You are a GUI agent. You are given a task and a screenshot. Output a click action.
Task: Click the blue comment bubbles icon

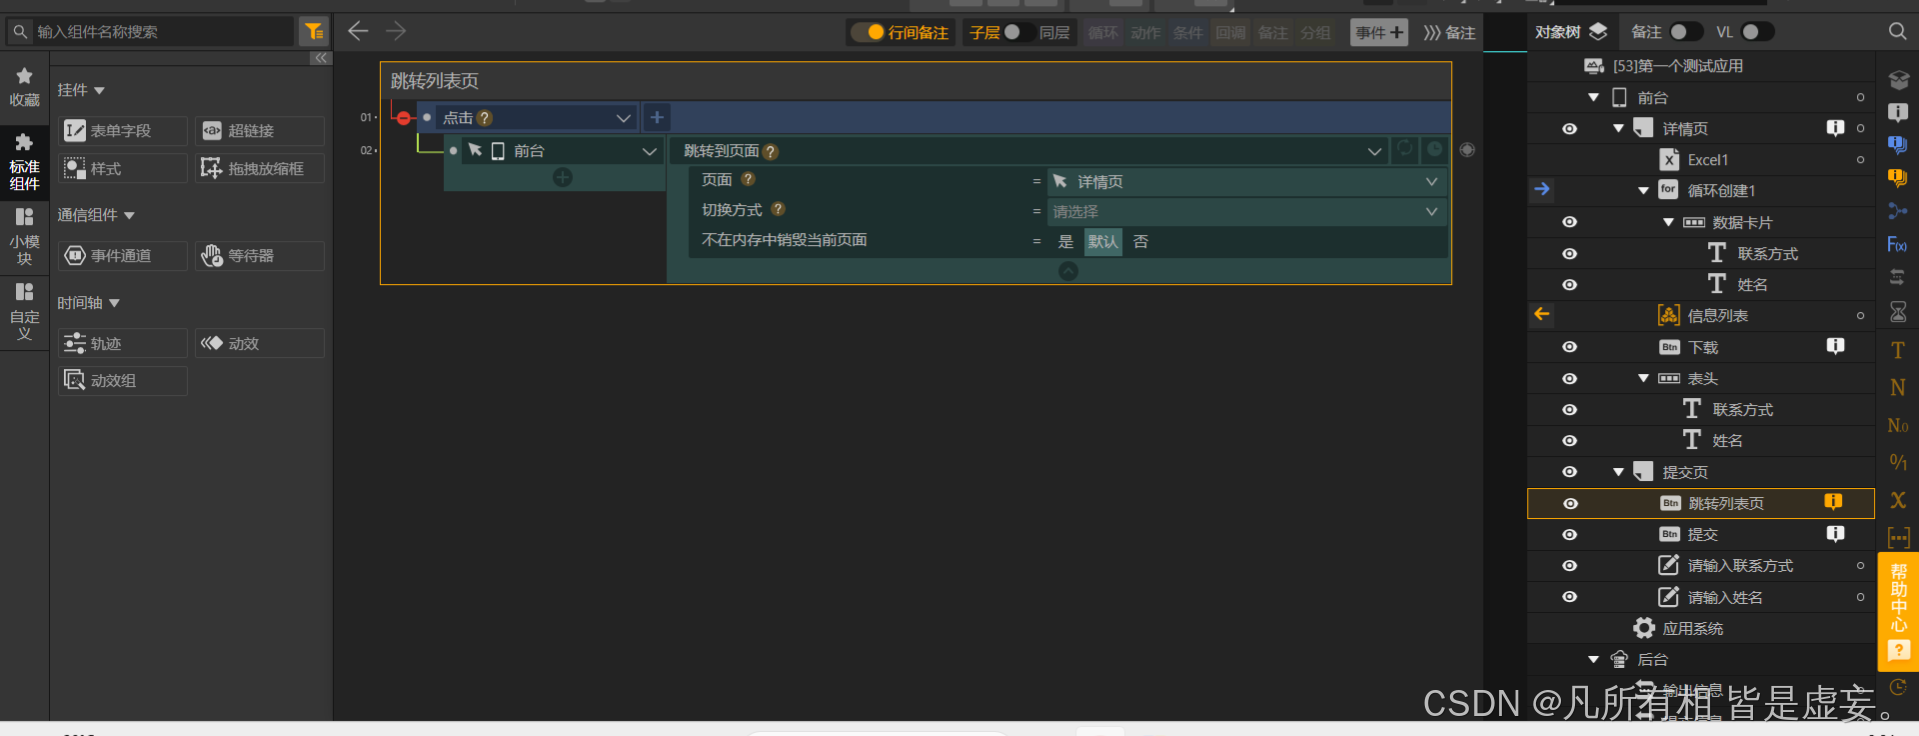pos(1897,145)
